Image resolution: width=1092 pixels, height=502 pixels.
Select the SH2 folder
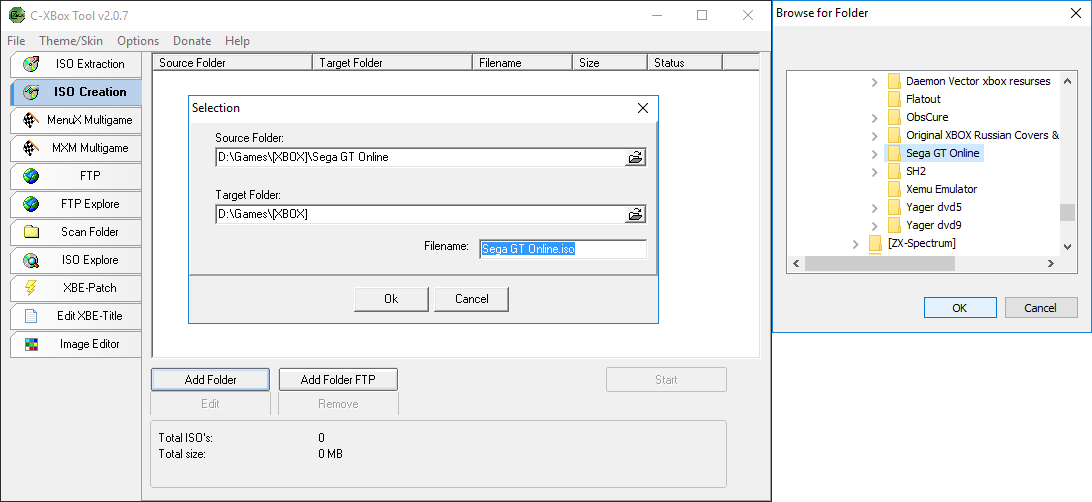916,171
